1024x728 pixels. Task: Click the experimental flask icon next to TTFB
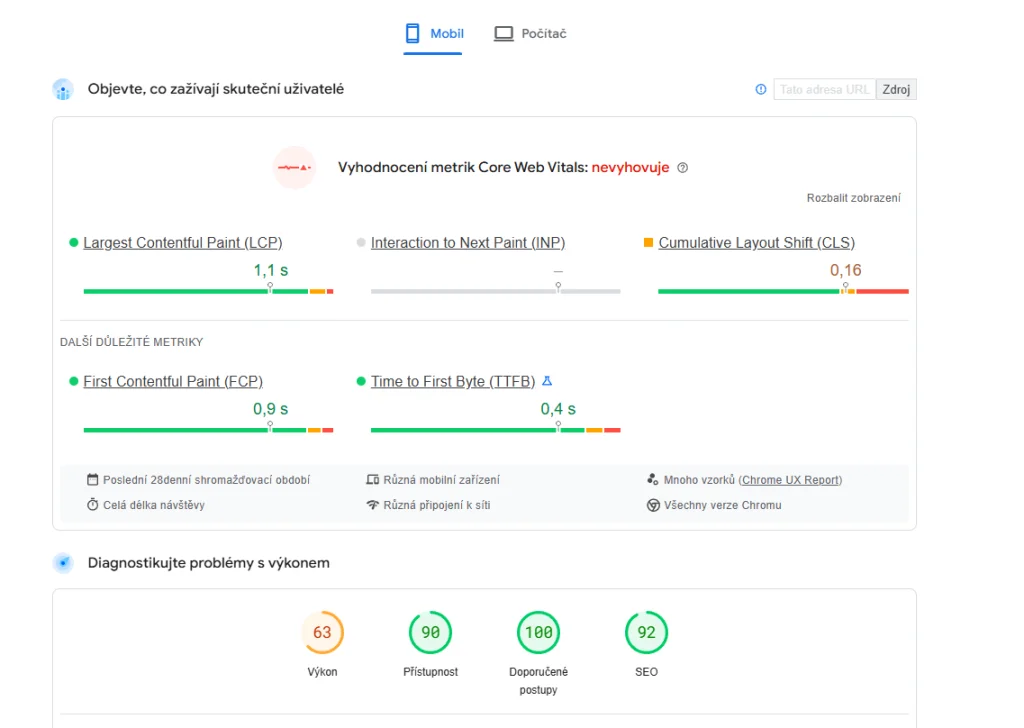547,381
